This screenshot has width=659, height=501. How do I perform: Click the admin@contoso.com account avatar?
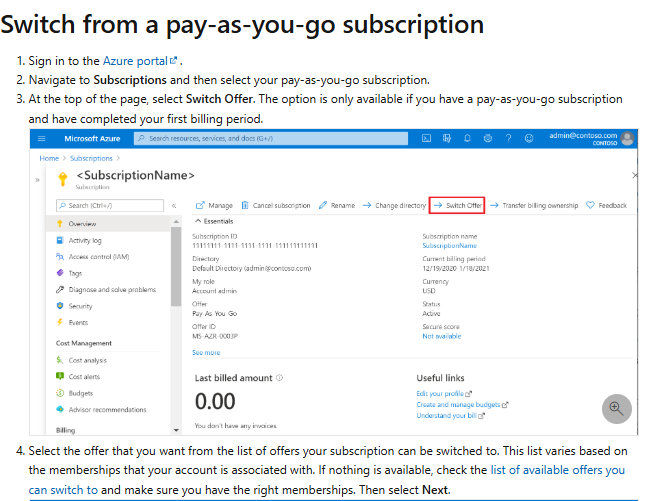pyautogui.click(x=627, y=138)
